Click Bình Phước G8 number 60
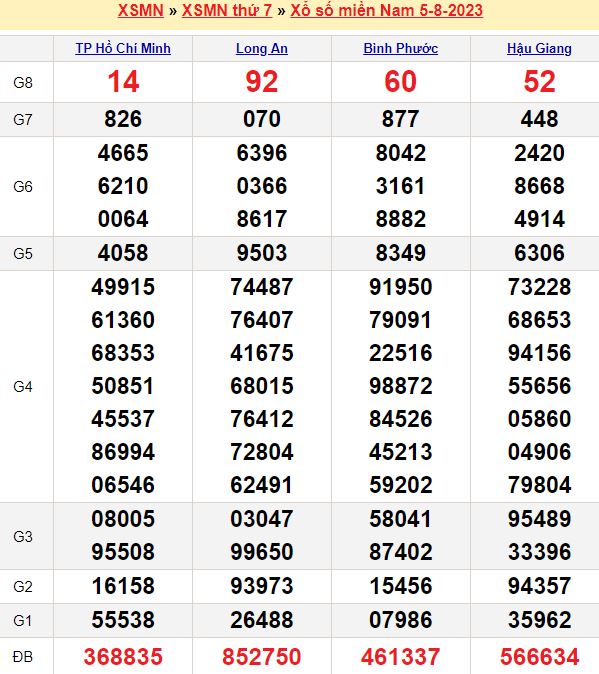This screenshot has width=599, height=674. [400, 82]
